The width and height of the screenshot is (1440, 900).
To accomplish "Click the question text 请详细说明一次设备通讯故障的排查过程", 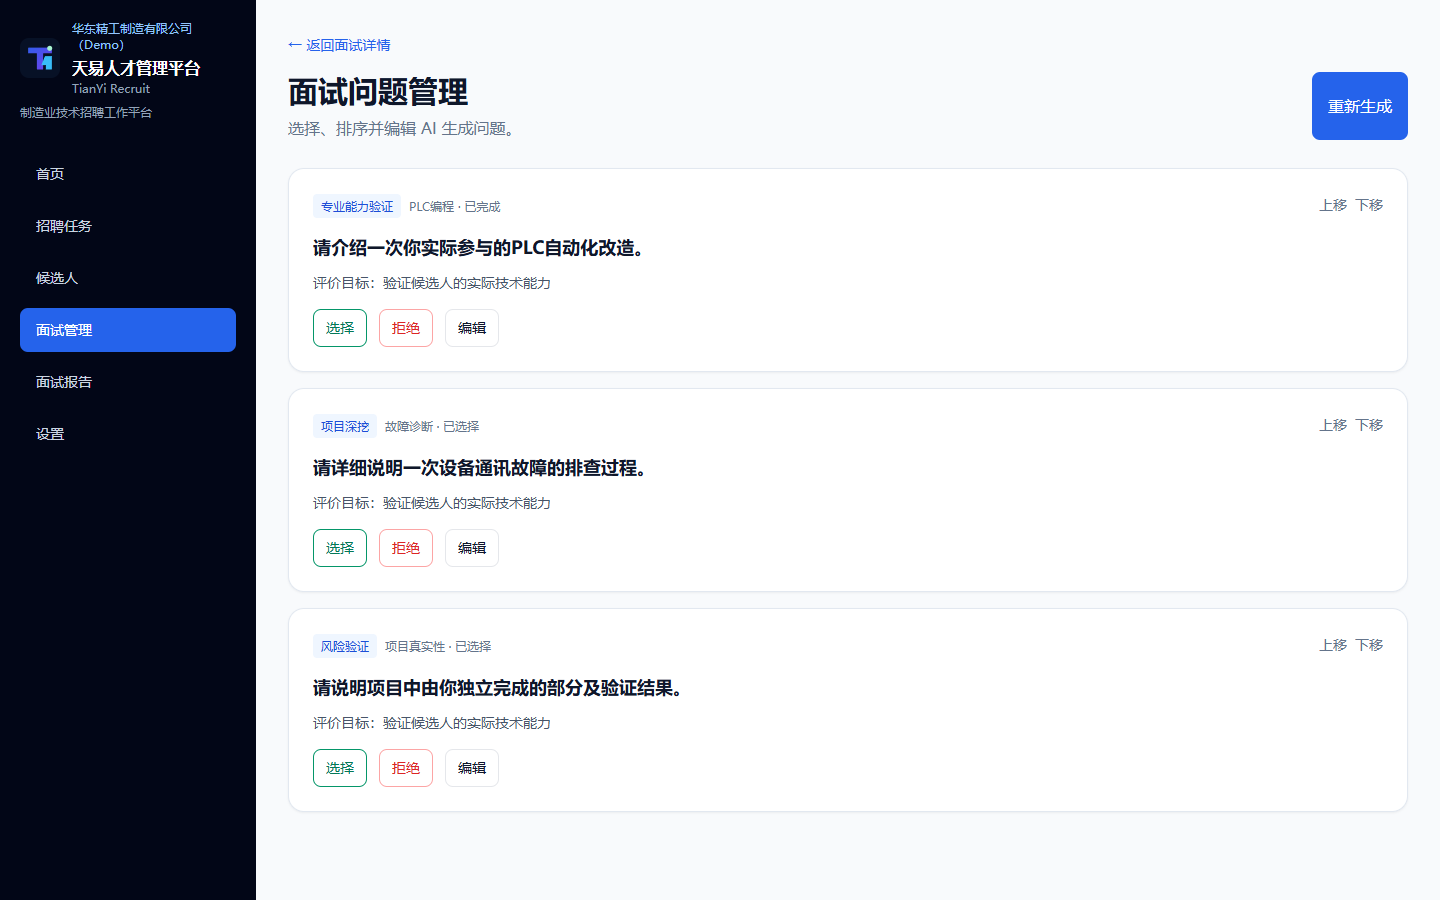I will 480,468.
